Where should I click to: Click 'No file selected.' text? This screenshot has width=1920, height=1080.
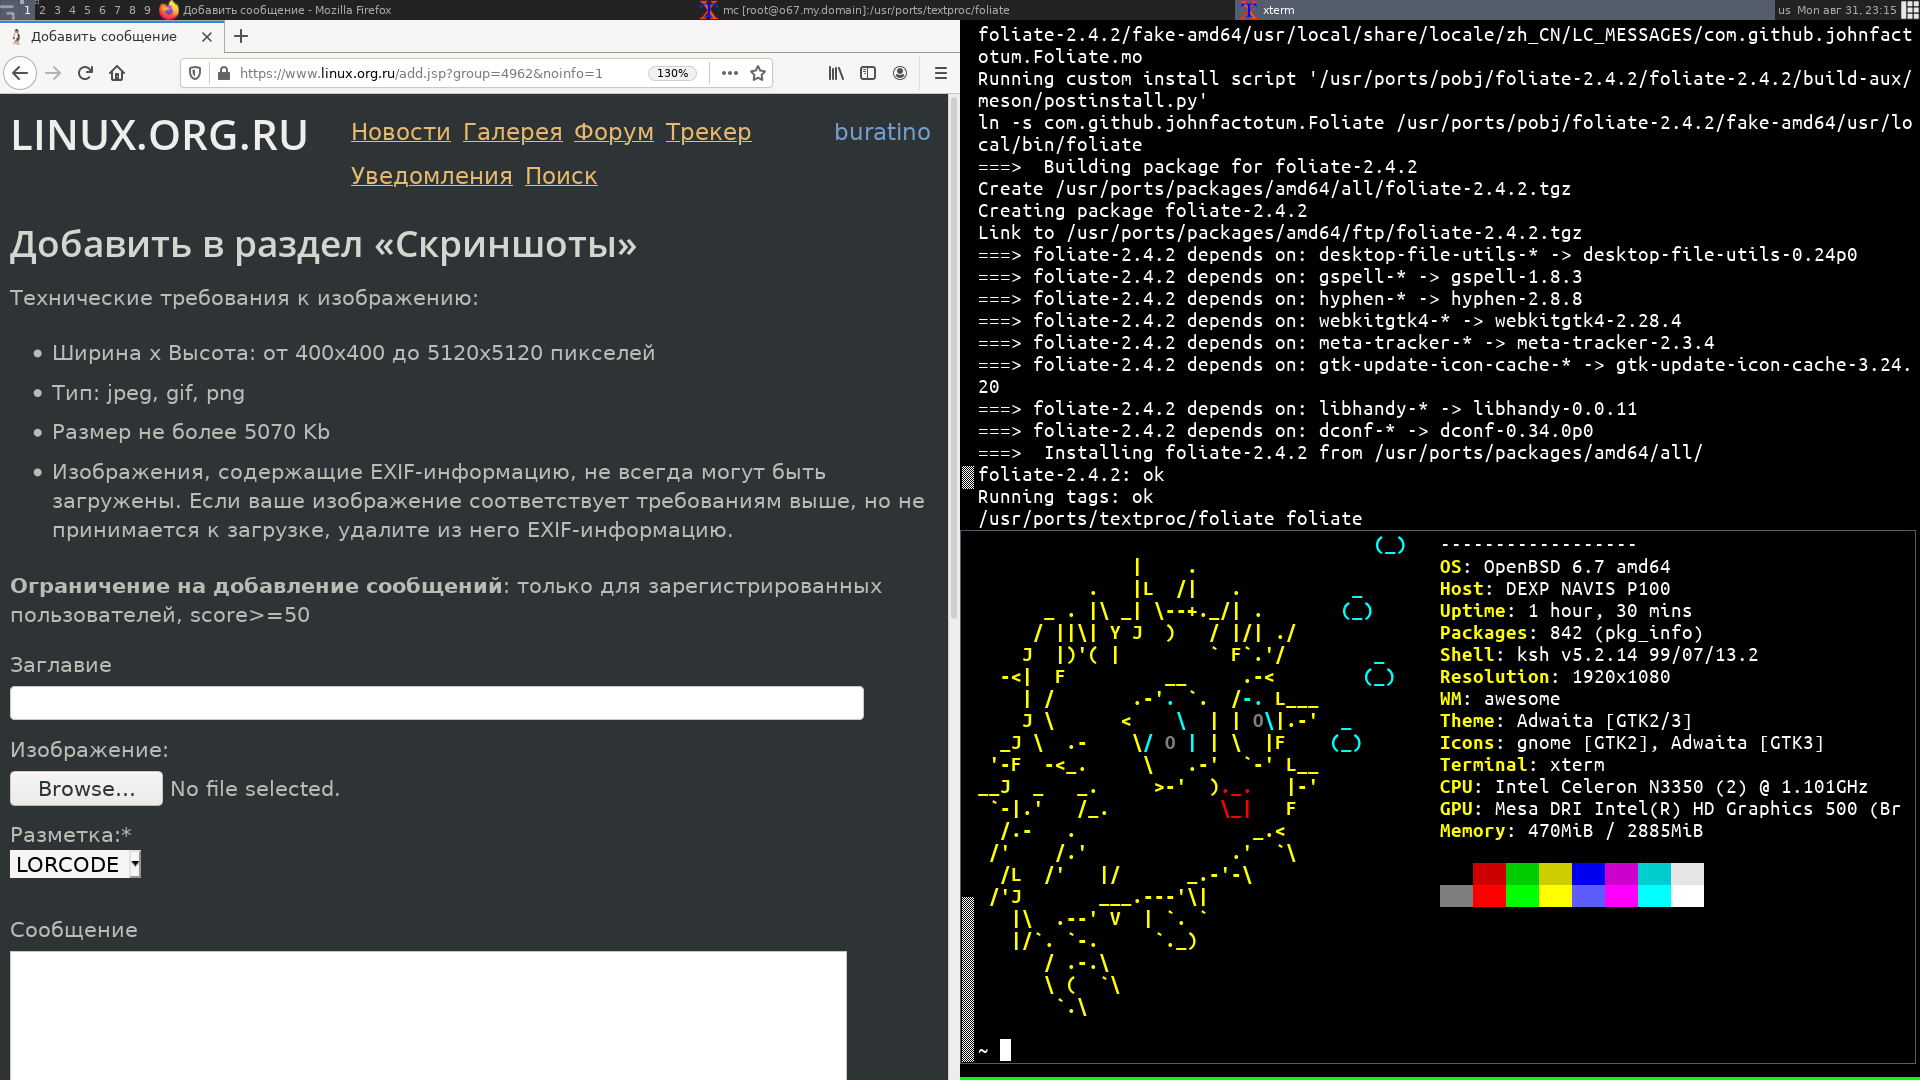[255, 789]
